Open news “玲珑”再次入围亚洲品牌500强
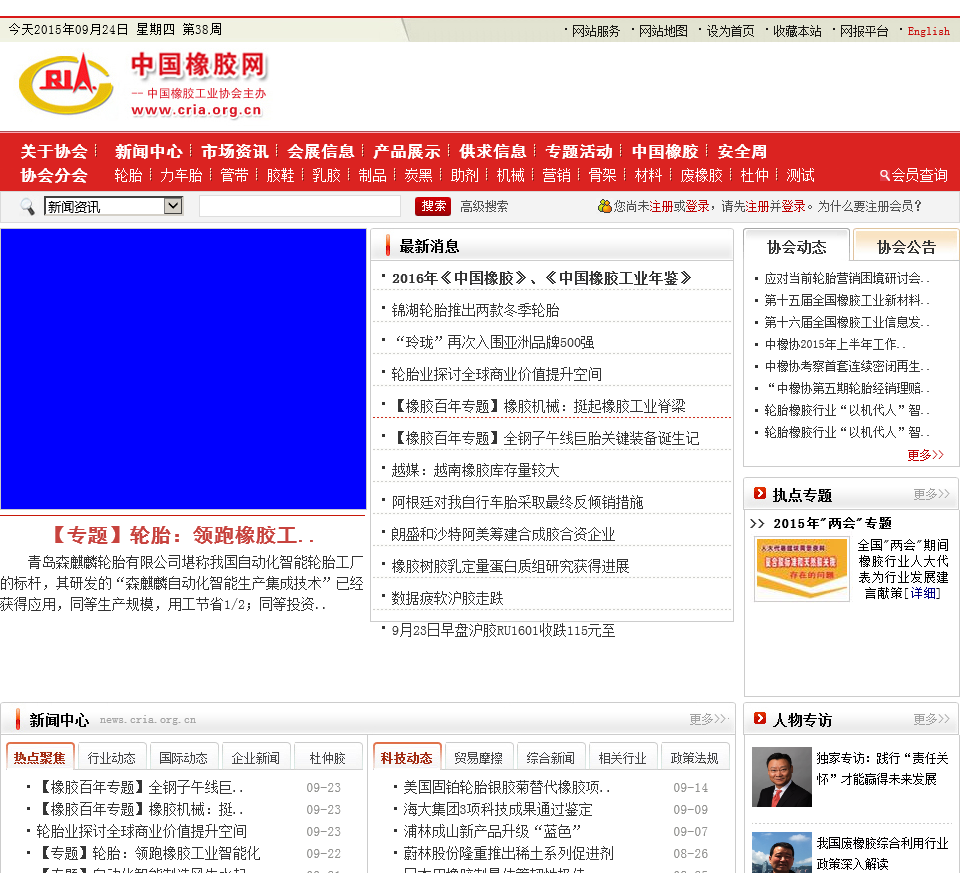This screenshot has width=960, height=873. coord(493,342)
